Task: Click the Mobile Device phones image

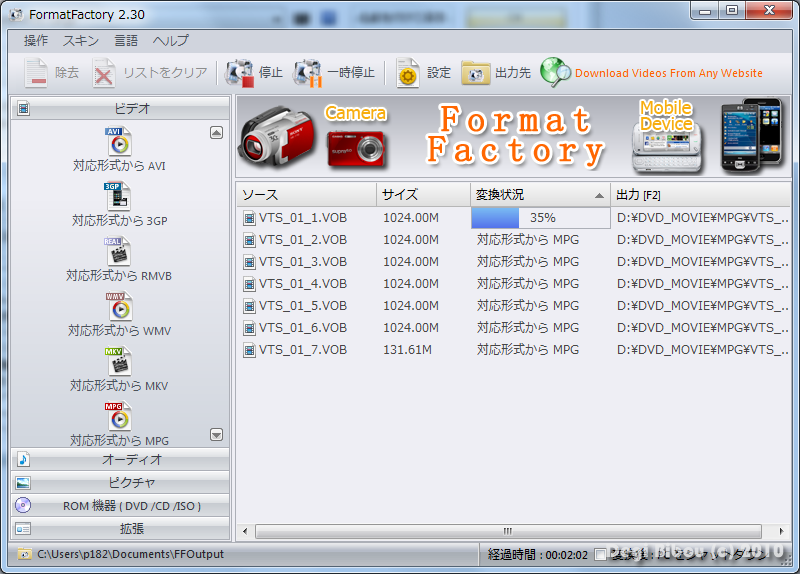Action: 751,136
